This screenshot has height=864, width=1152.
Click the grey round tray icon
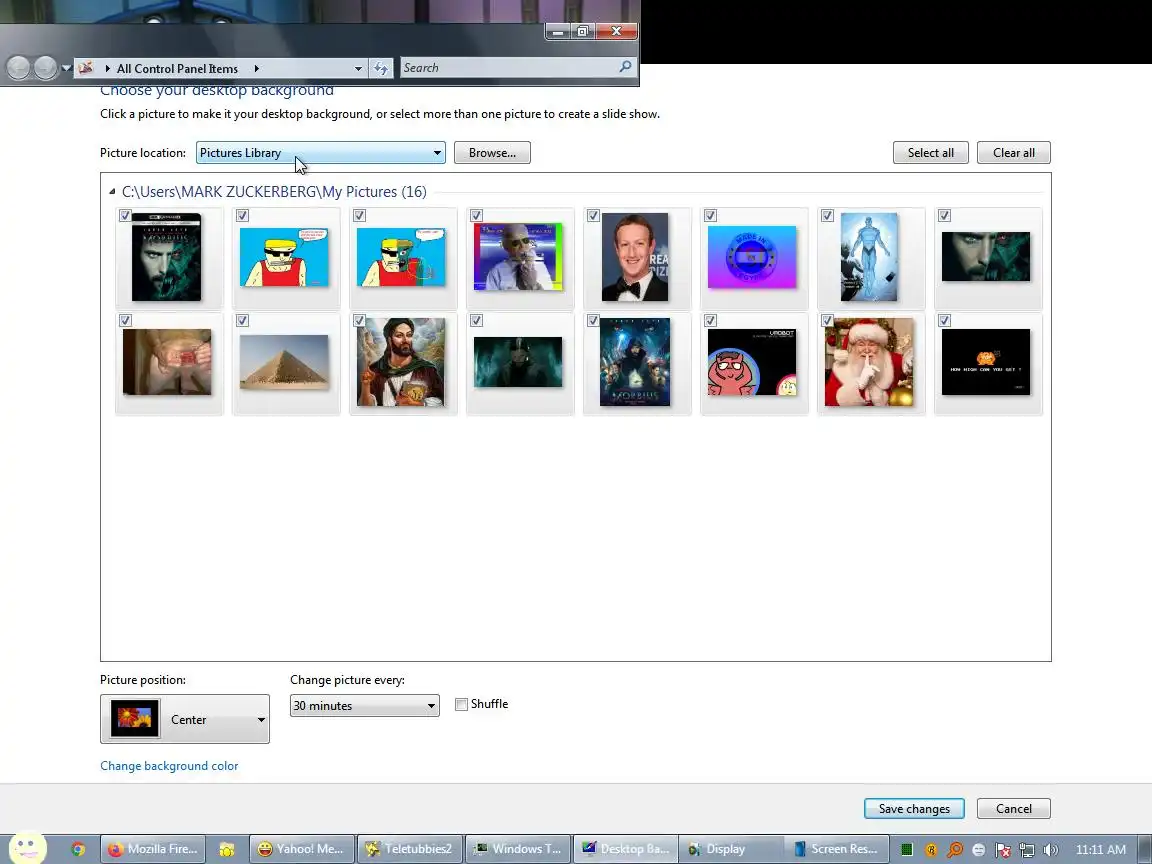tap(979, 850)
